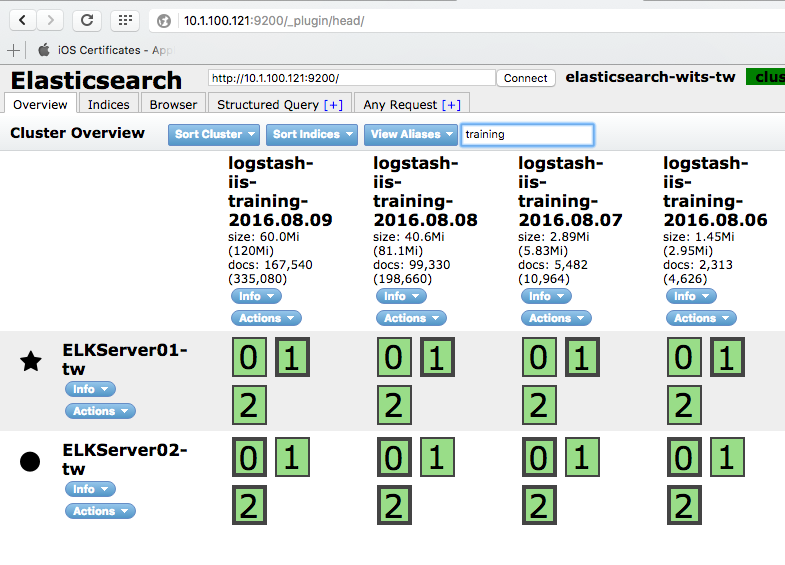
Task: Select shard 1 of 2016.08.09 on ELKServer01-tw
Action: point(292,357)
